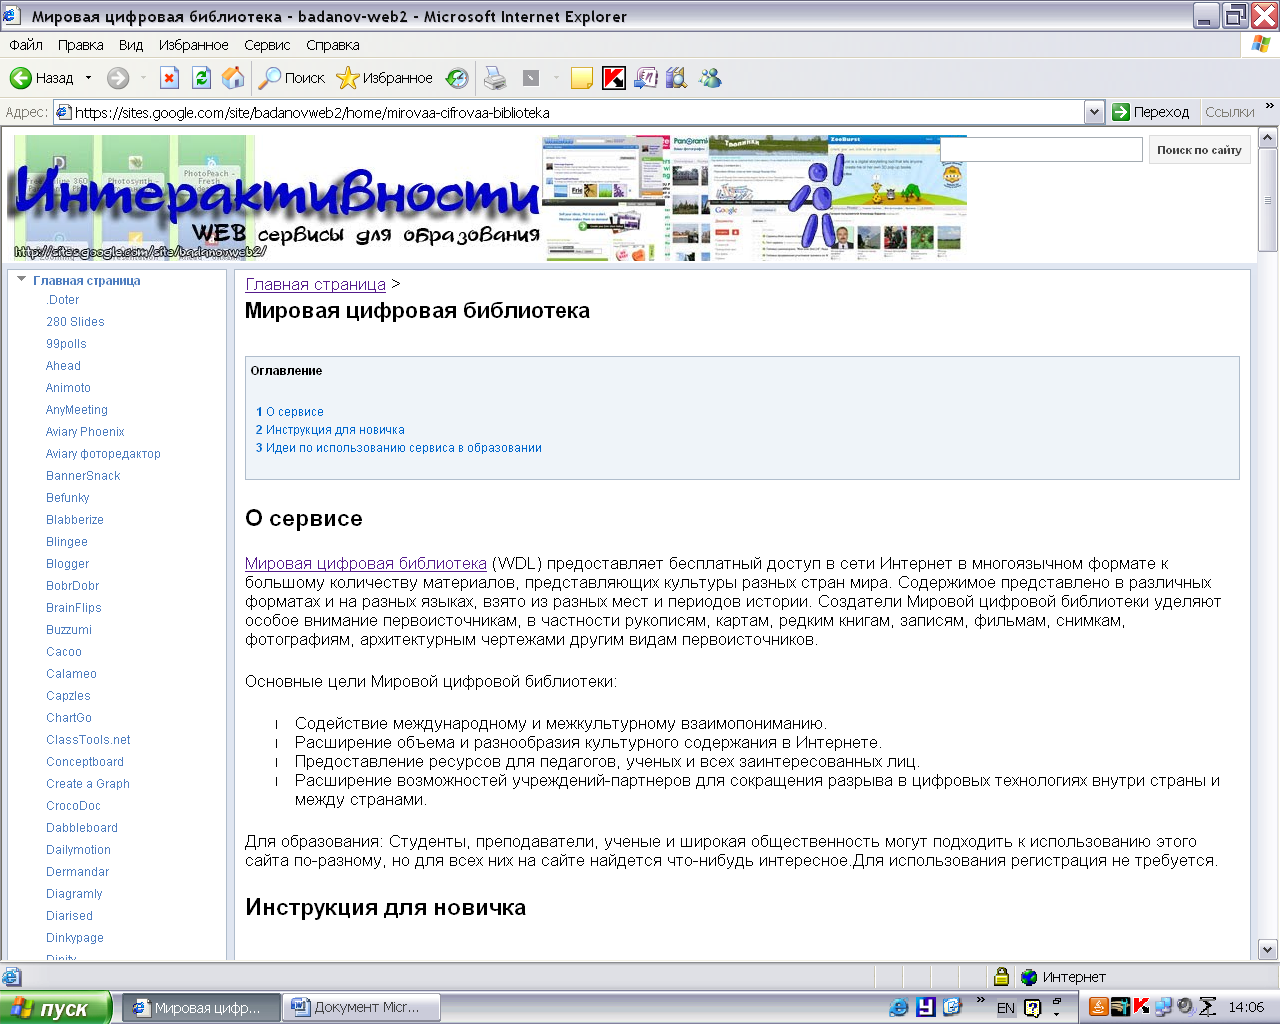
Task: Click the Home page icon
Action: coord(233,78)
